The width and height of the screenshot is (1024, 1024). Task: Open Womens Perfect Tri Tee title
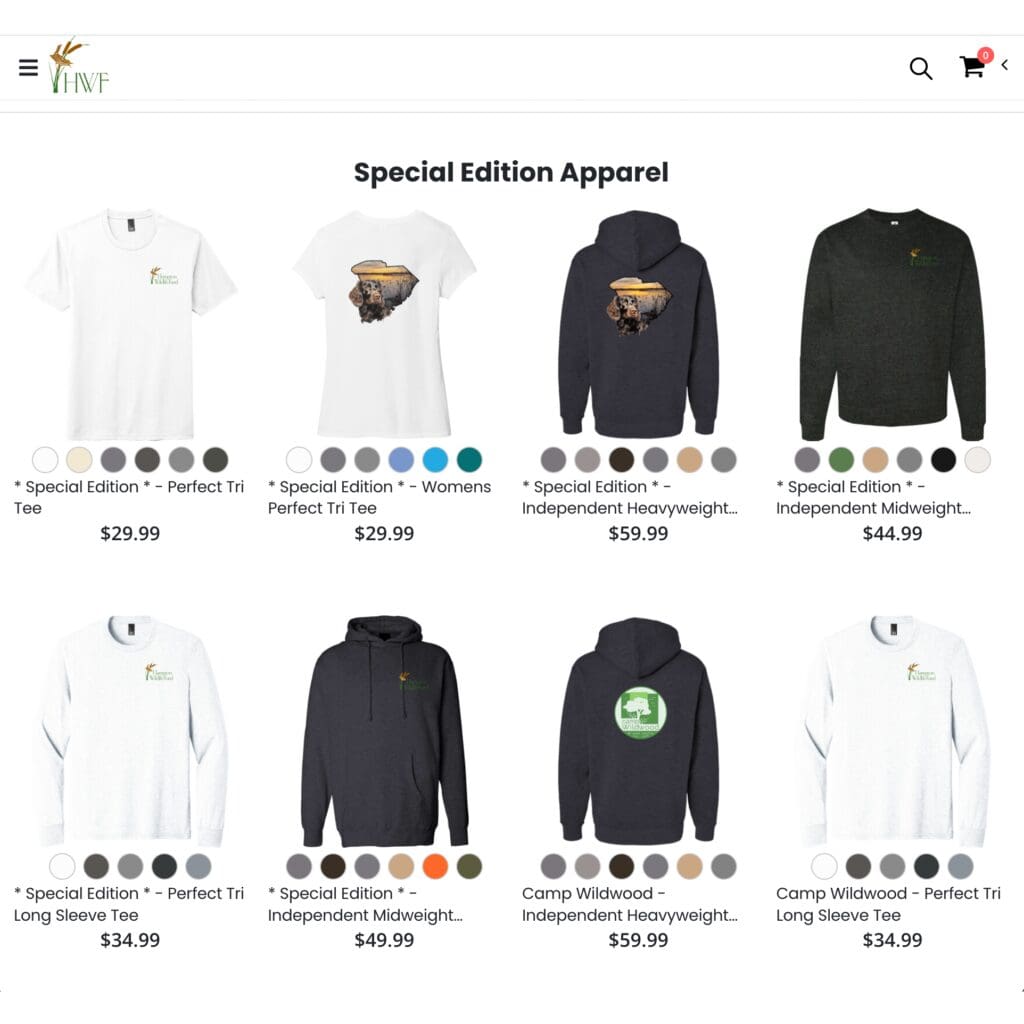coord(379,497)
